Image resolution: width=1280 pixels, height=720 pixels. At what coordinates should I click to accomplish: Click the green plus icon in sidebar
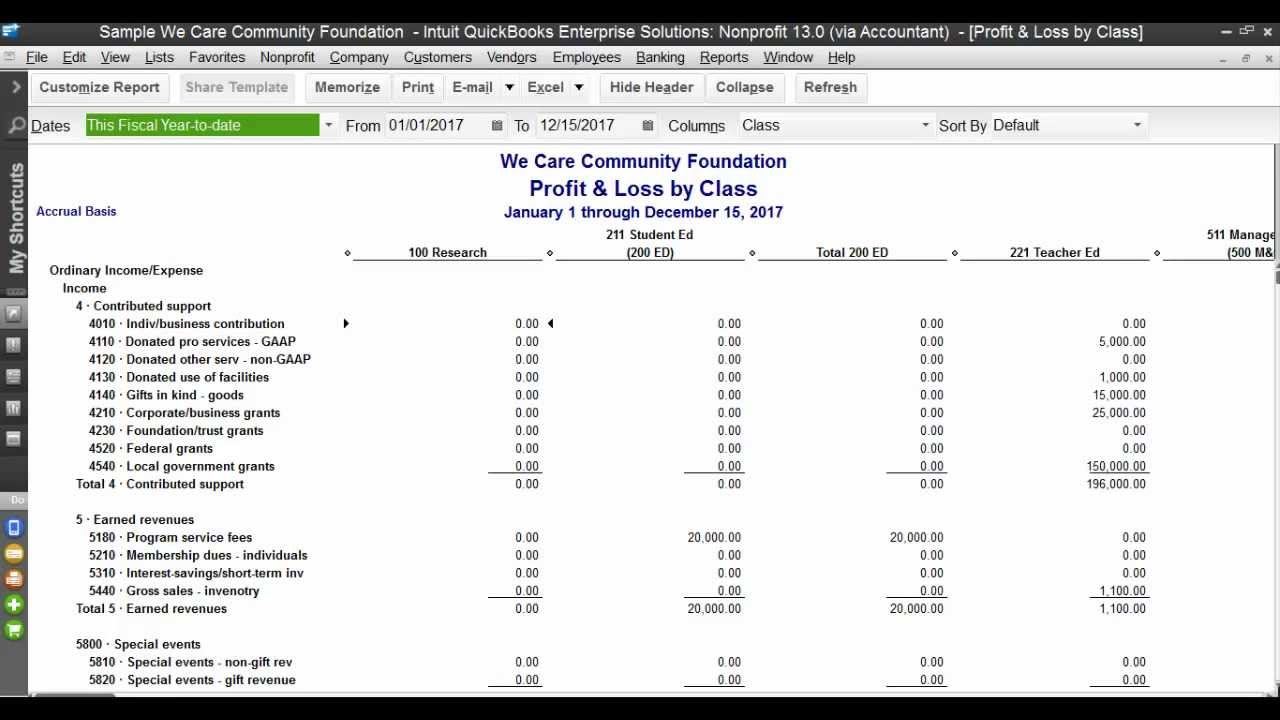[14, 604]
